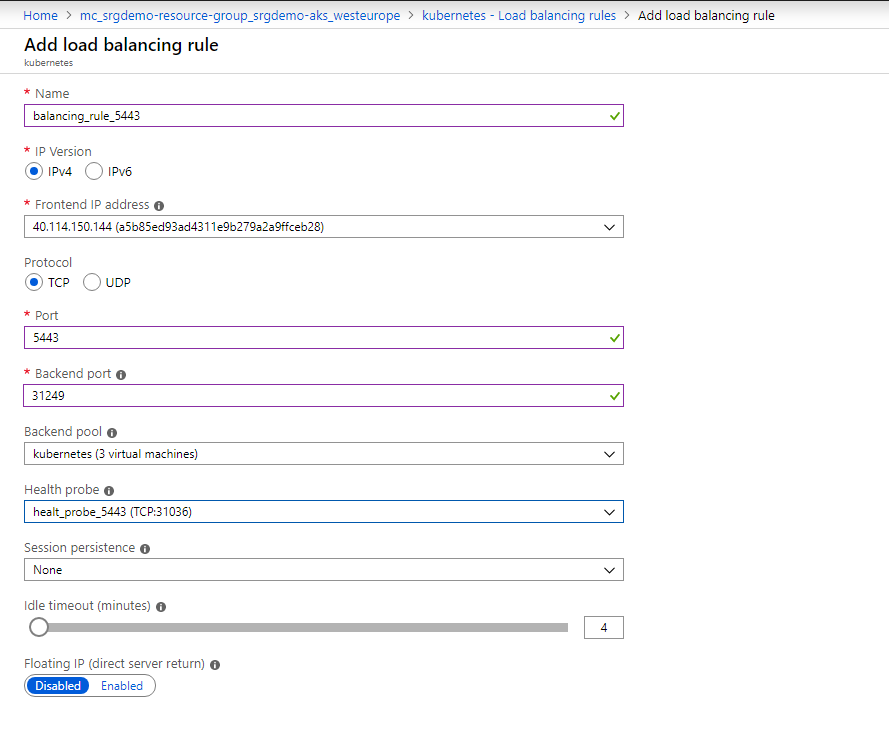
Task: Open the Backend pool dropdown
Action: [x=609, y=453]
